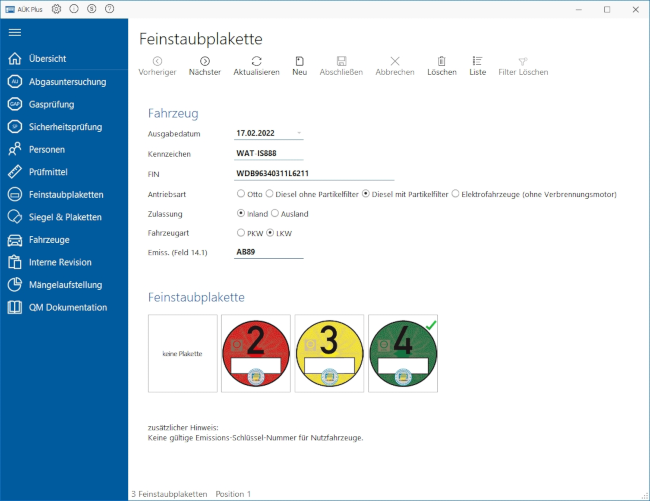This screenshot has width=650, height=501.
Task: Choose the yellow number 3 sticker
Action: (329, 354)
